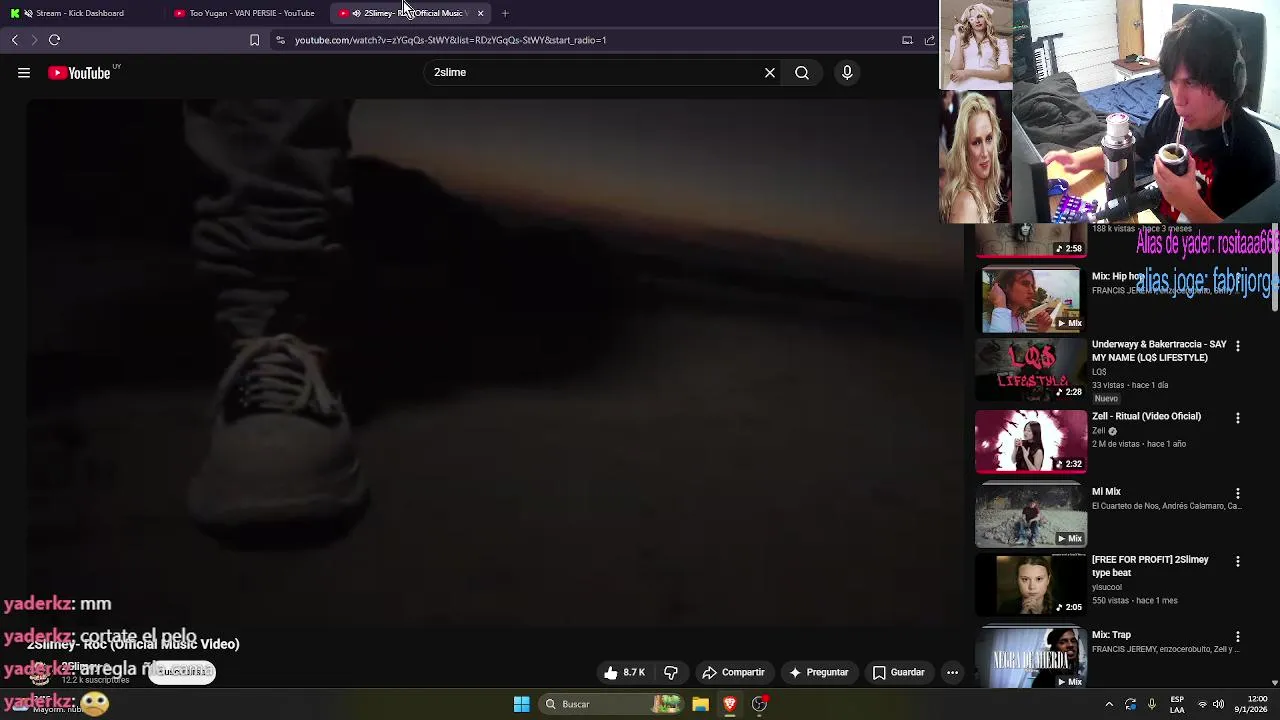
Task: Open options for Zell - Ritual video
Action: (x=1238, y=418)
